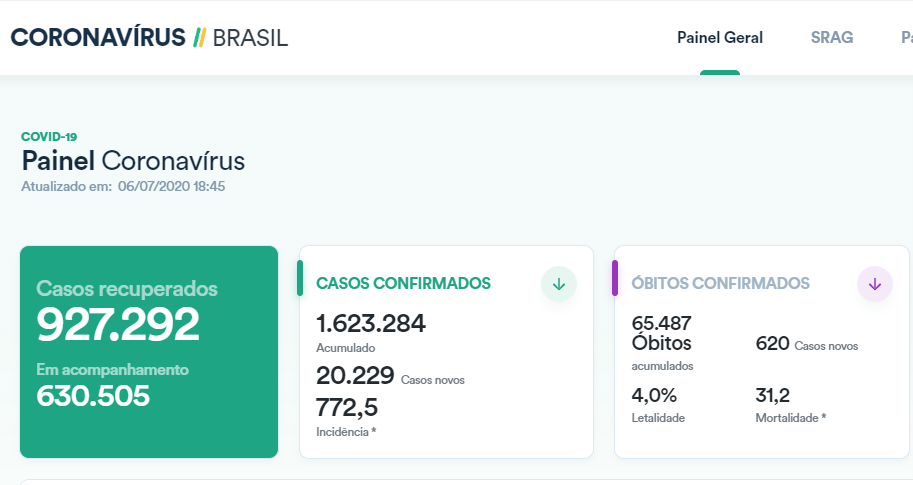Click the green arrow in Casos Confirmados card
This screenshot has width=913, height=485.
tap(559, 284)
